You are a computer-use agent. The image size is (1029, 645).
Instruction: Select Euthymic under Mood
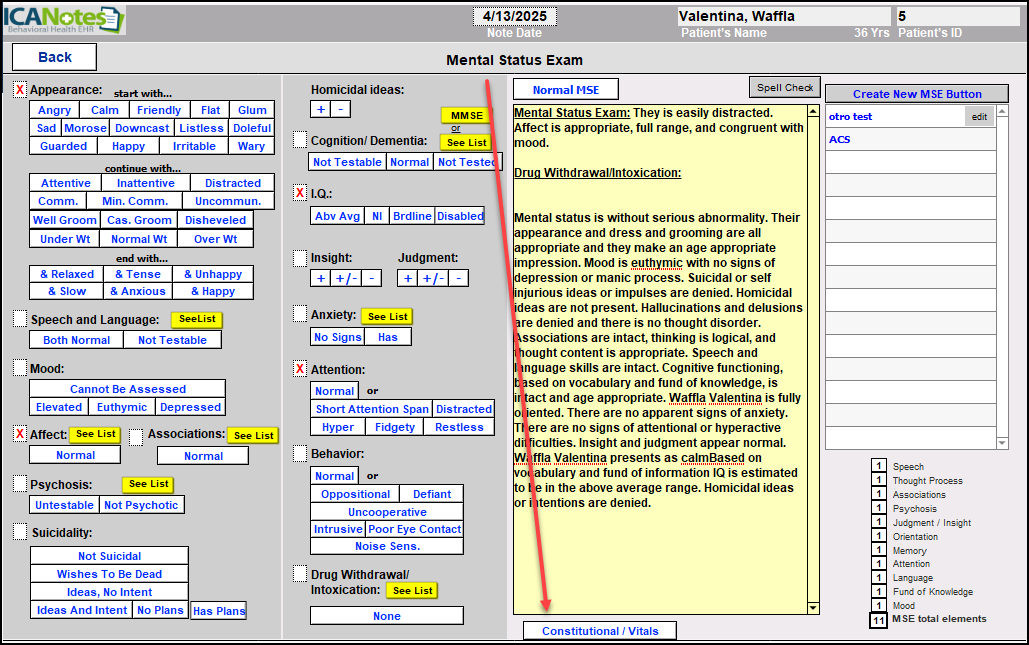click(122, 407)
